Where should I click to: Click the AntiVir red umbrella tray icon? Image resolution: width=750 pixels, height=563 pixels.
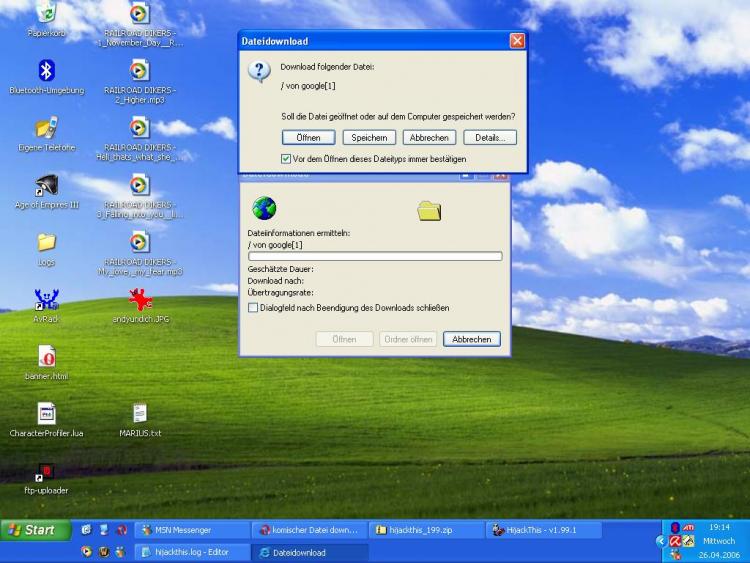[675, 541]
